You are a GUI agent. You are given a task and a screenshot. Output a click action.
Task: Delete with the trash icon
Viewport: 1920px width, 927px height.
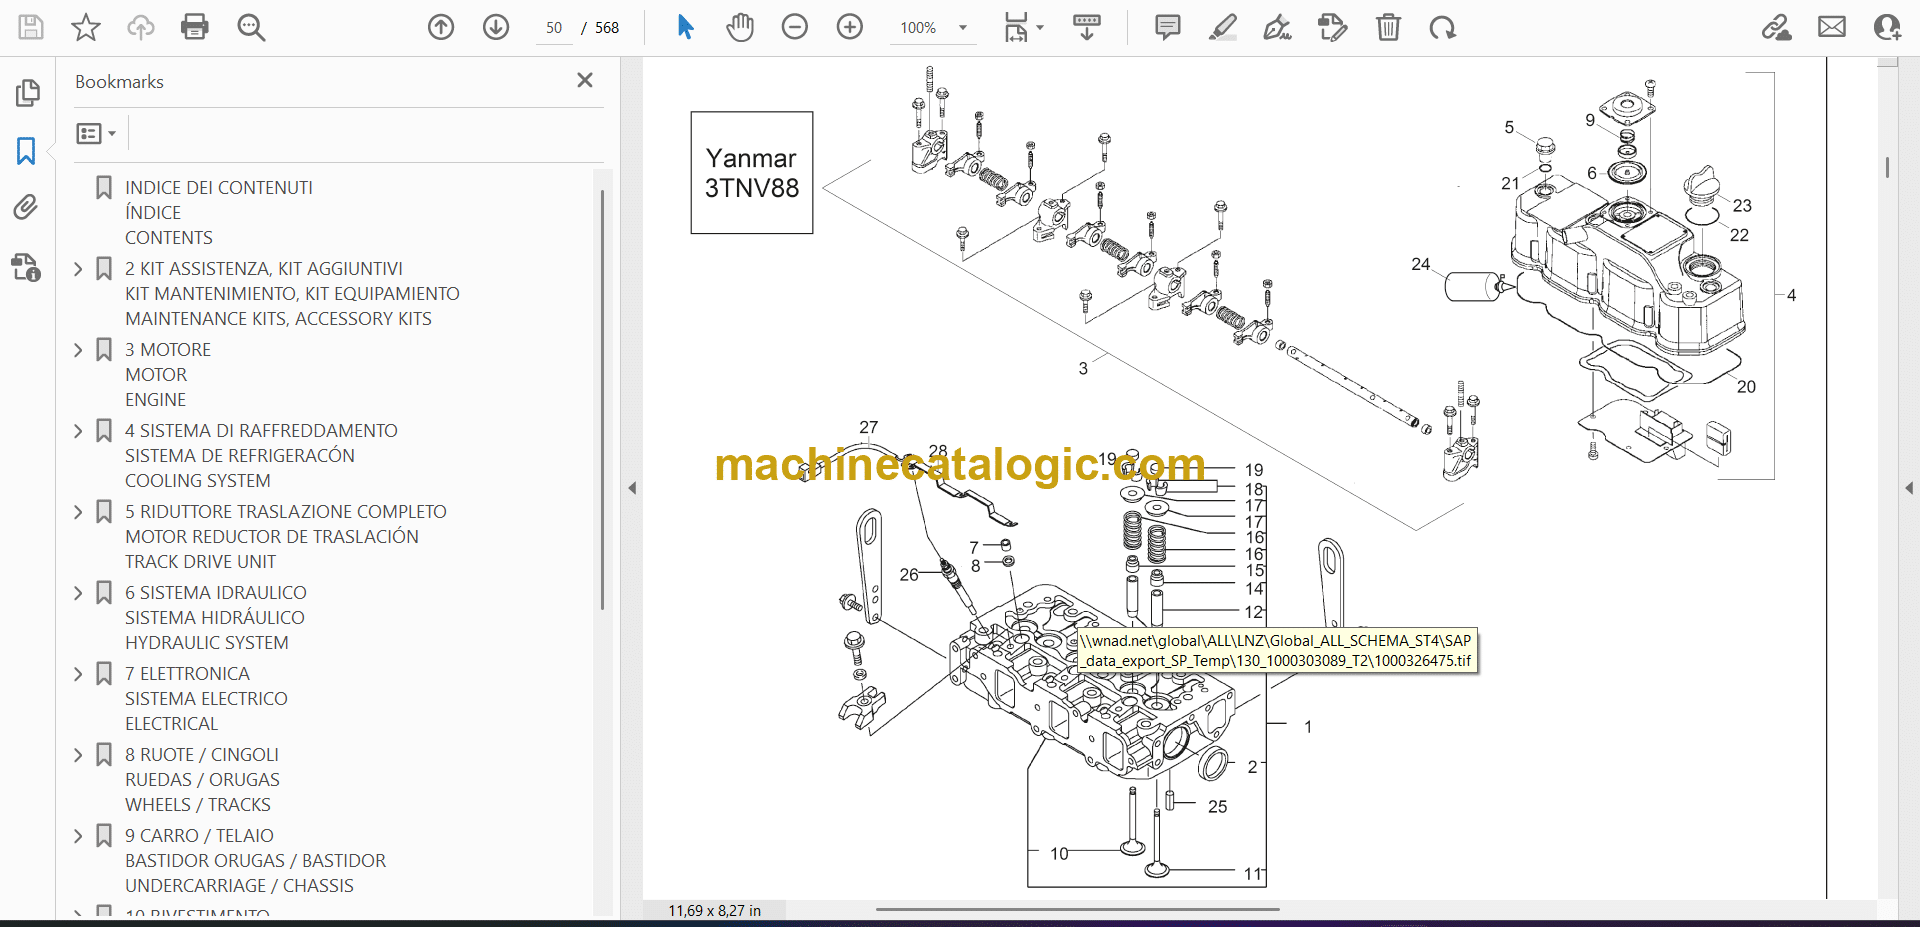pyautogui.click(x=1388, y=27)
